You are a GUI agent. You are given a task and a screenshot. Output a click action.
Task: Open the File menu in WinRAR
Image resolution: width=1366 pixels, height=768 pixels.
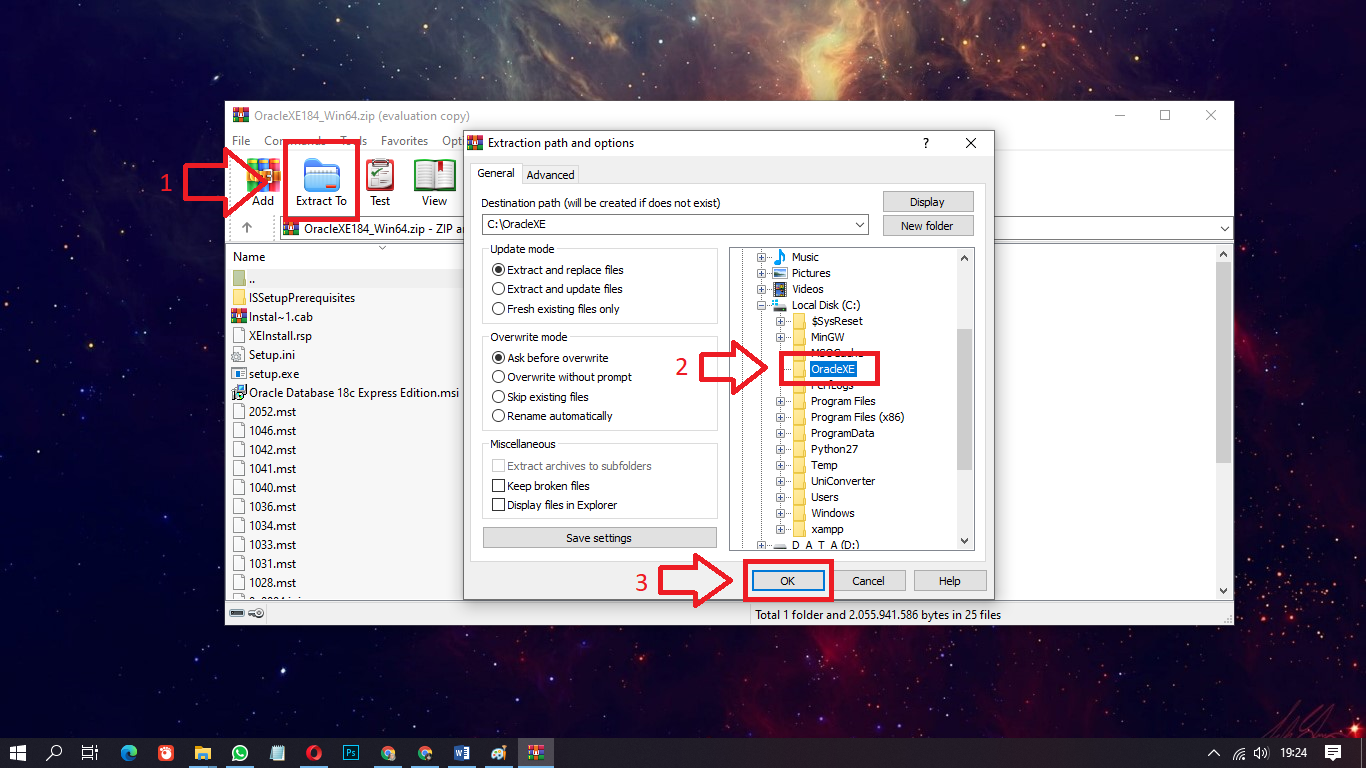coord(242,141)
